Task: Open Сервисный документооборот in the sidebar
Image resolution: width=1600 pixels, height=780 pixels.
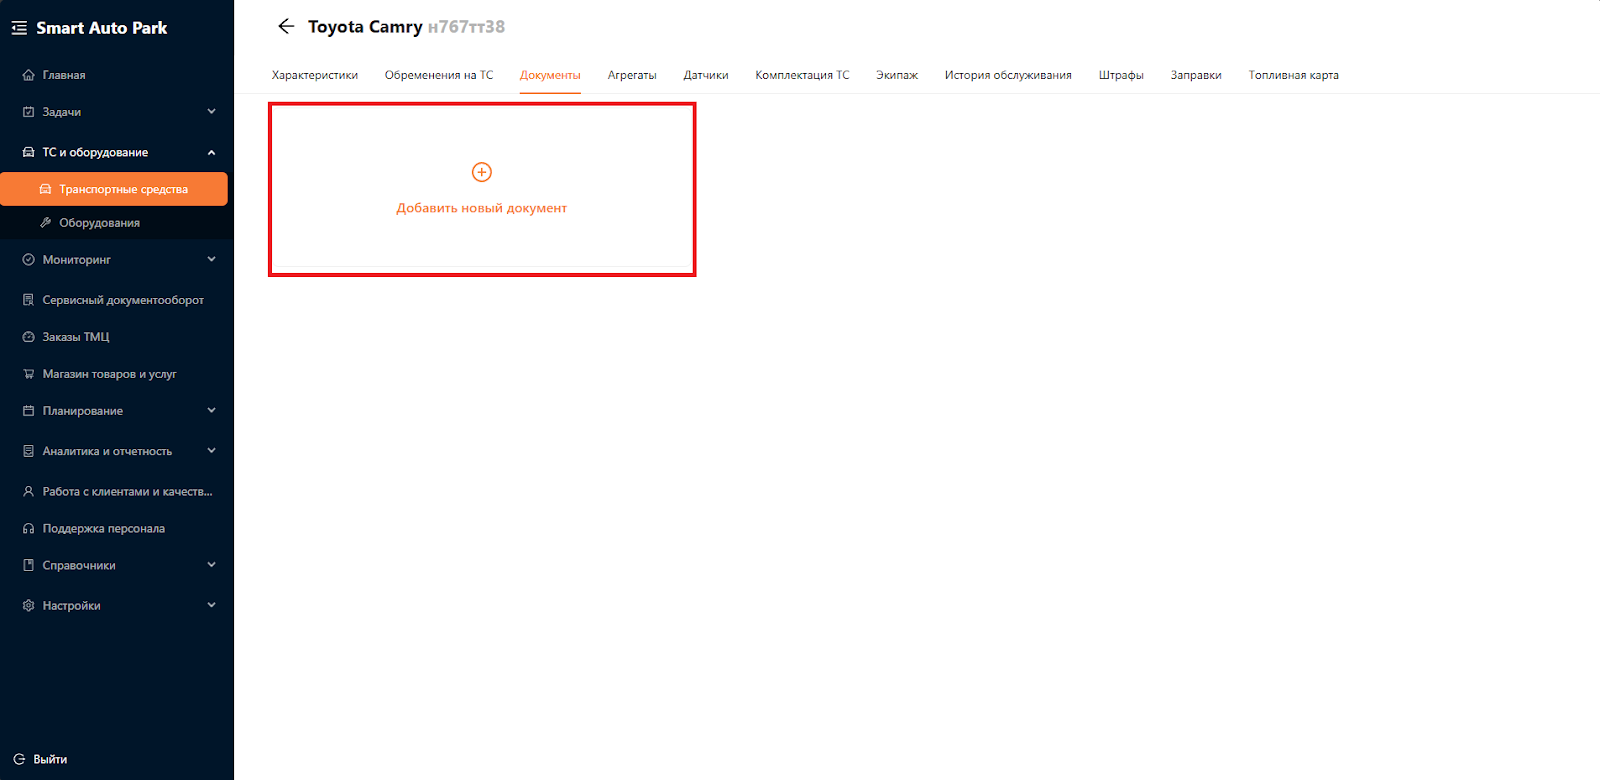Action: [x=122, y=300]
